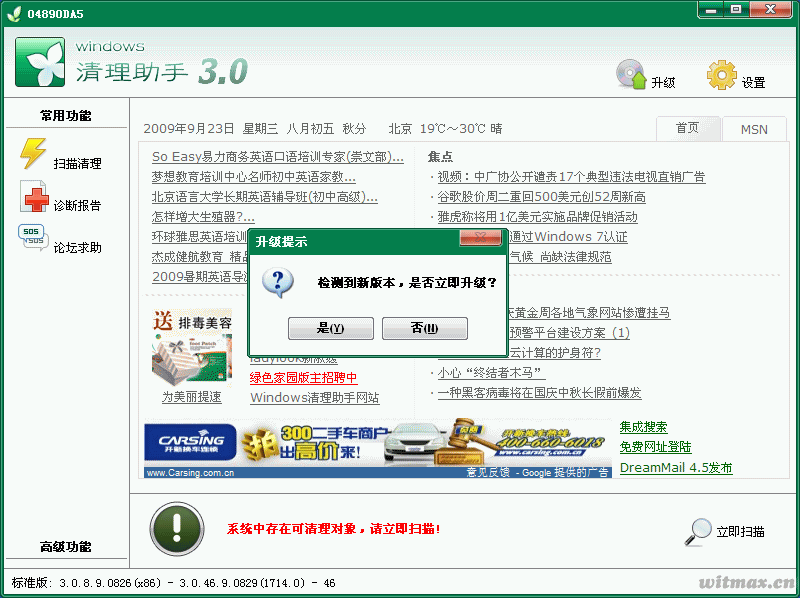Click the 焦点 heading

[440, 157]
